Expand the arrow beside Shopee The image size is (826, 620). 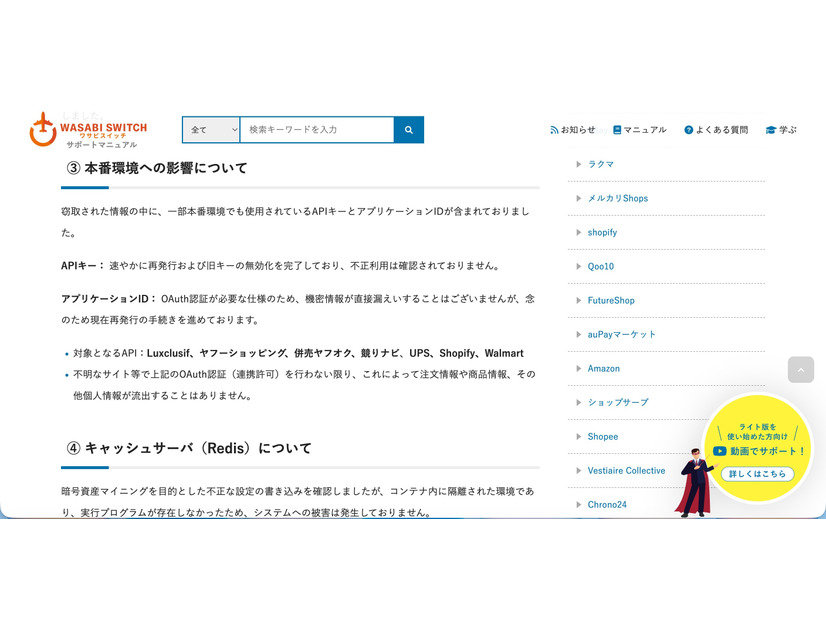(x=578, y=437)
